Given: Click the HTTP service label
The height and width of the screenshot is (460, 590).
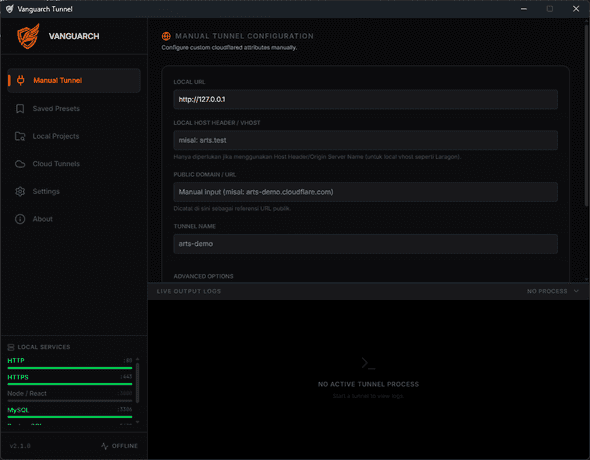Looking at the screenshot, I should click(16, 361).
